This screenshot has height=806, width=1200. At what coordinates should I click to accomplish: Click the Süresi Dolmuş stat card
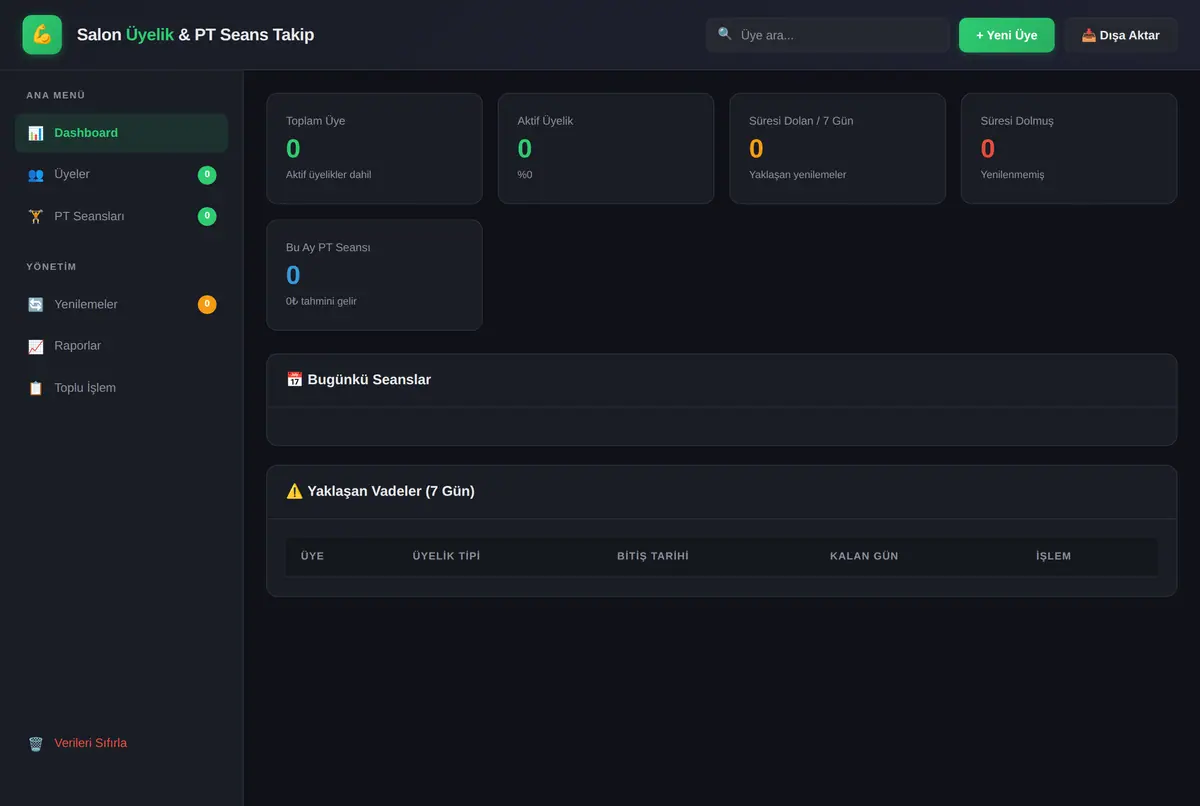point(1069,148)
